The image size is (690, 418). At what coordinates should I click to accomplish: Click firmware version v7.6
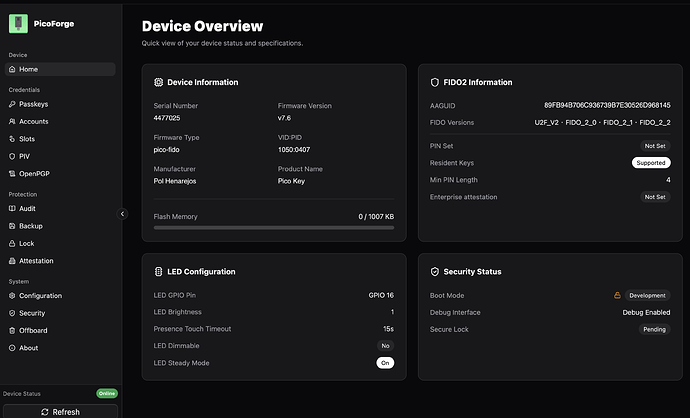tap(284, 118)
